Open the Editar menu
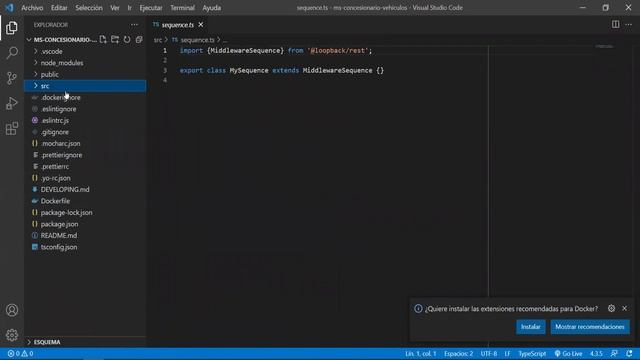640x360 pixels. coord(59,8)
